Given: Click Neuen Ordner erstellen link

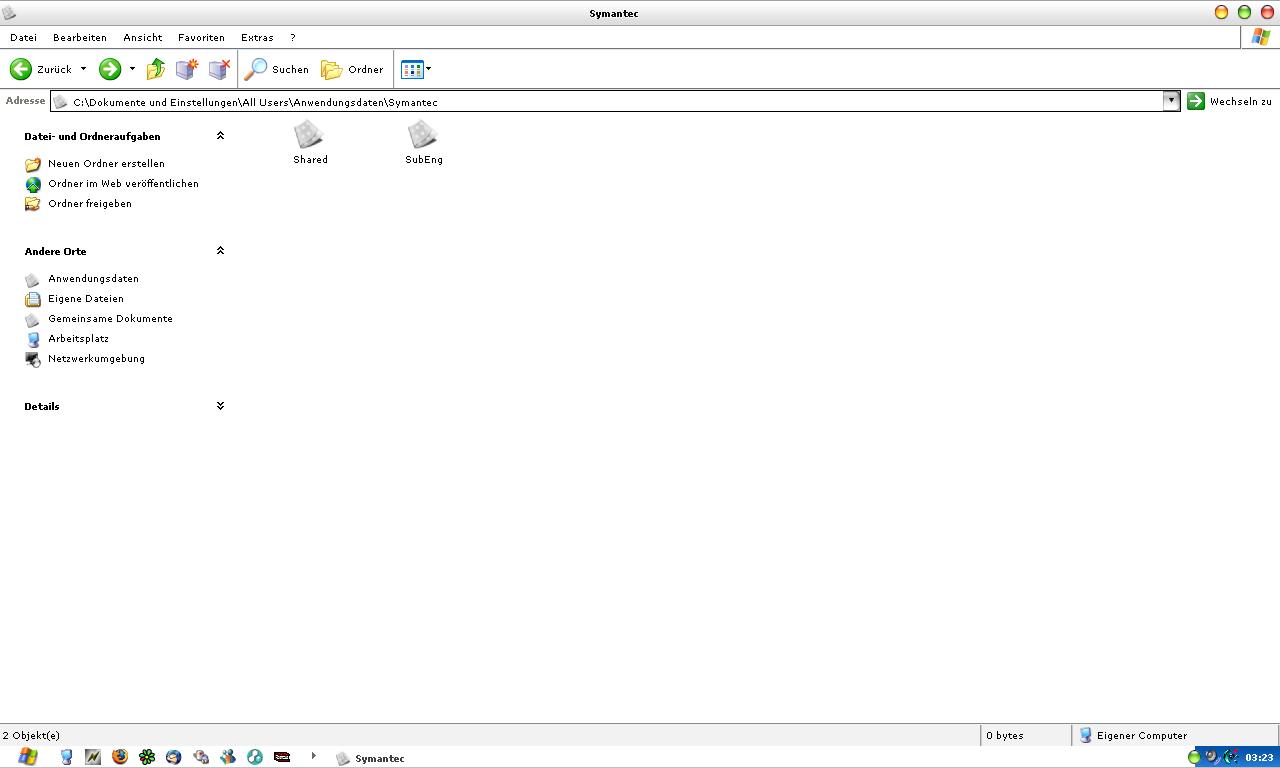Looking at the screenshot, I should (x=106, y=163).
